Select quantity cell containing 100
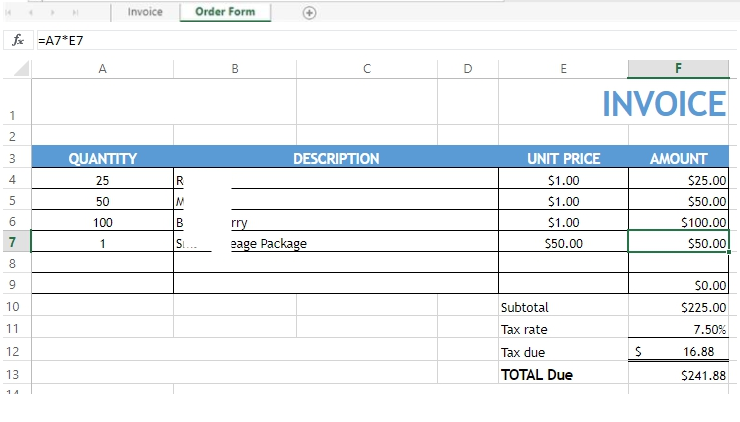This screenshot has height=422, width=740. [x=102, y=221]
